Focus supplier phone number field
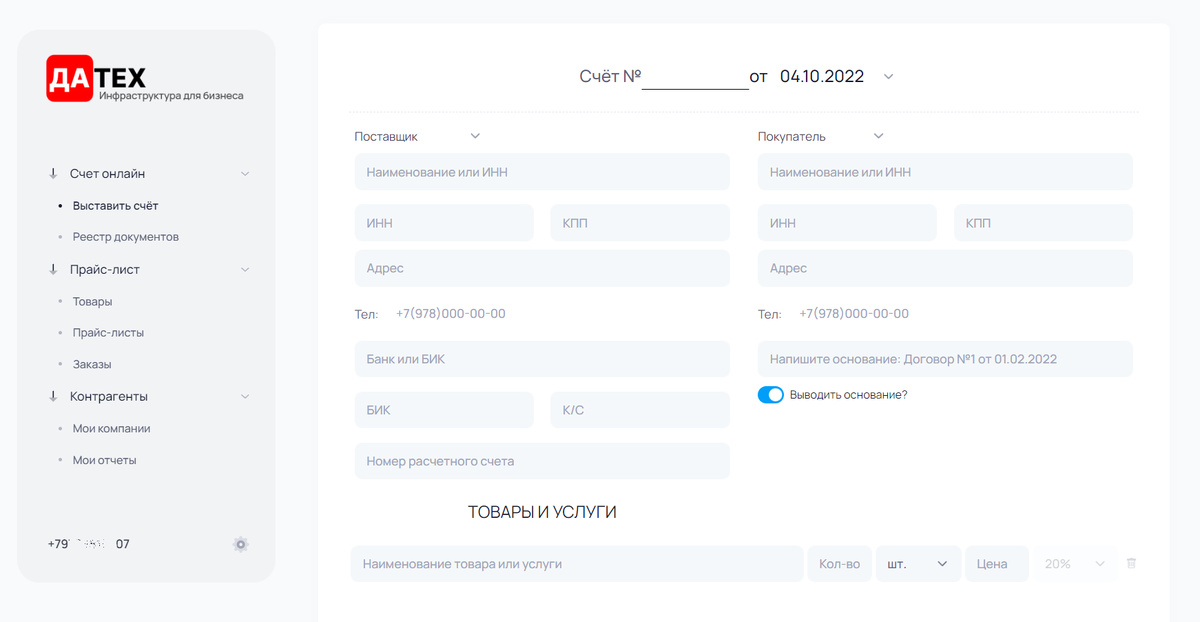The image size is (1200, 622). pyautogui.click(x=451, y=314)
